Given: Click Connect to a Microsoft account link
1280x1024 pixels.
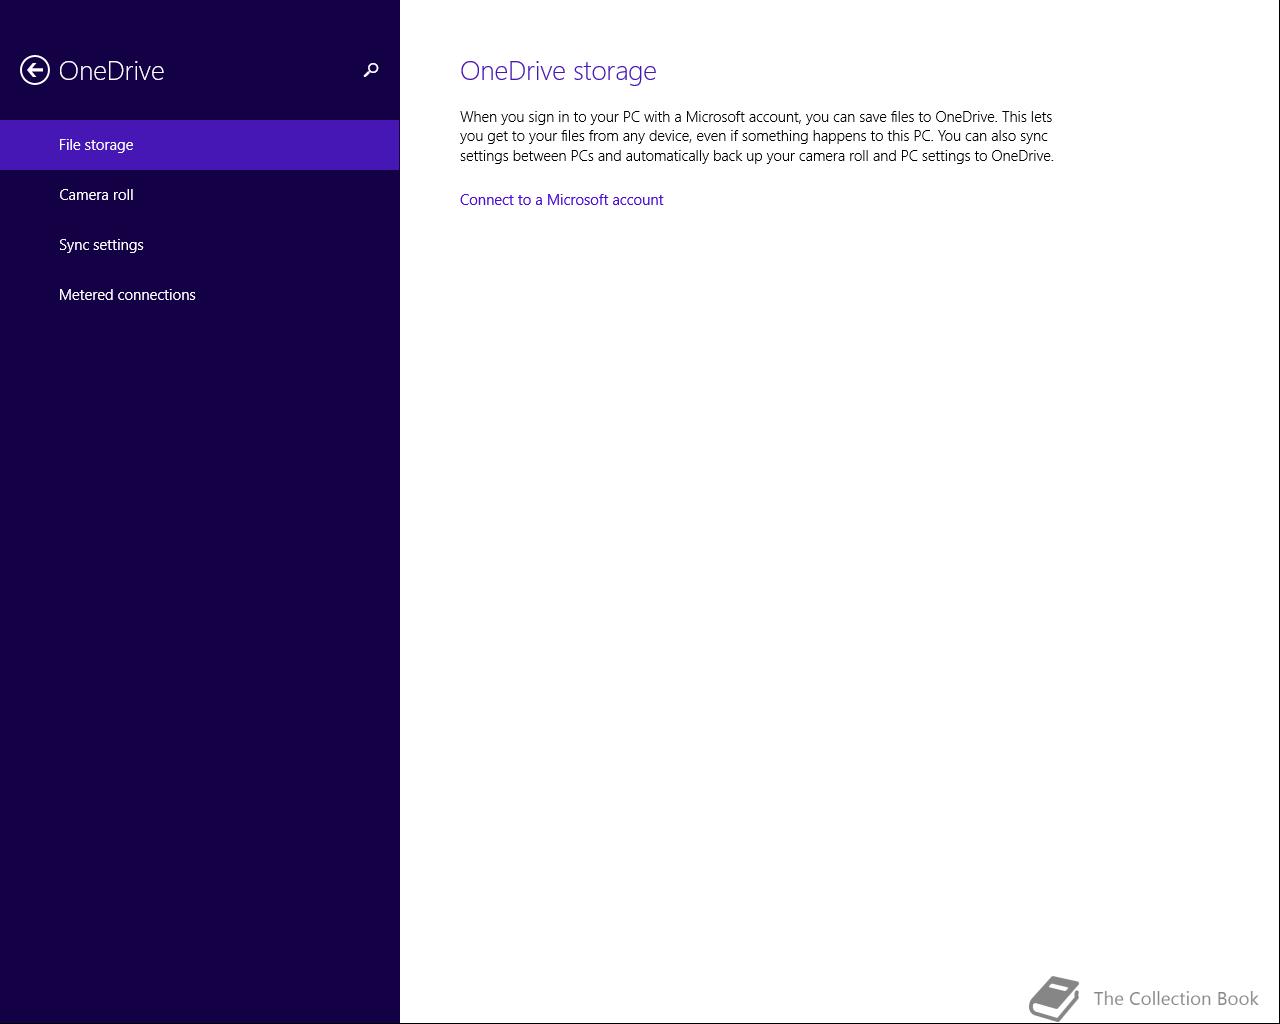Looking at the screenshot, I should [561, 200].
